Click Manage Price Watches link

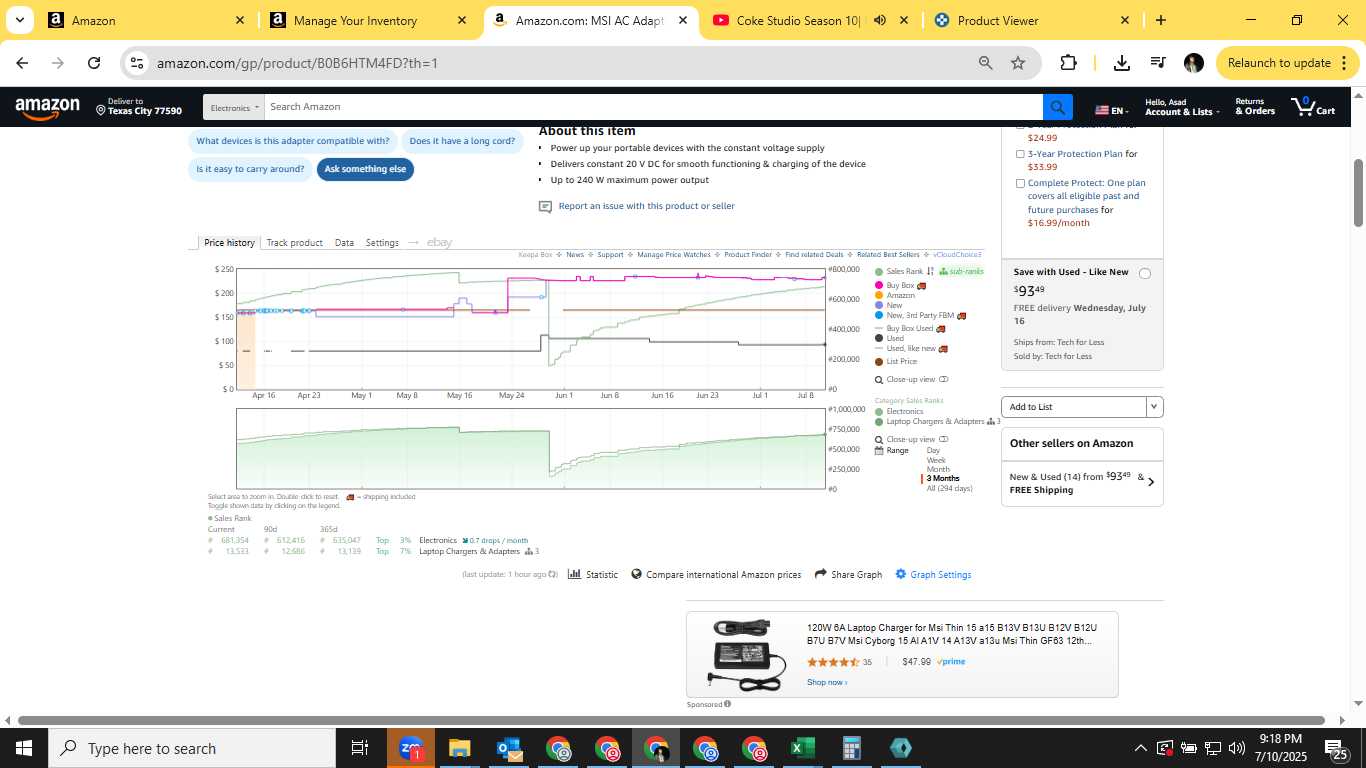674,255
